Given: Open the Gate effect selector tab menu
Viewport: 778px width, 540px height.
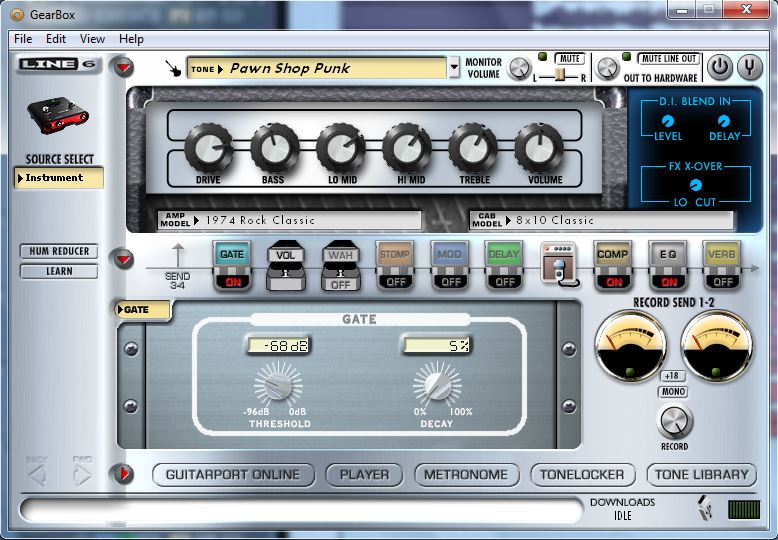Looking at the screenshot, I should [x=143, y=310].
